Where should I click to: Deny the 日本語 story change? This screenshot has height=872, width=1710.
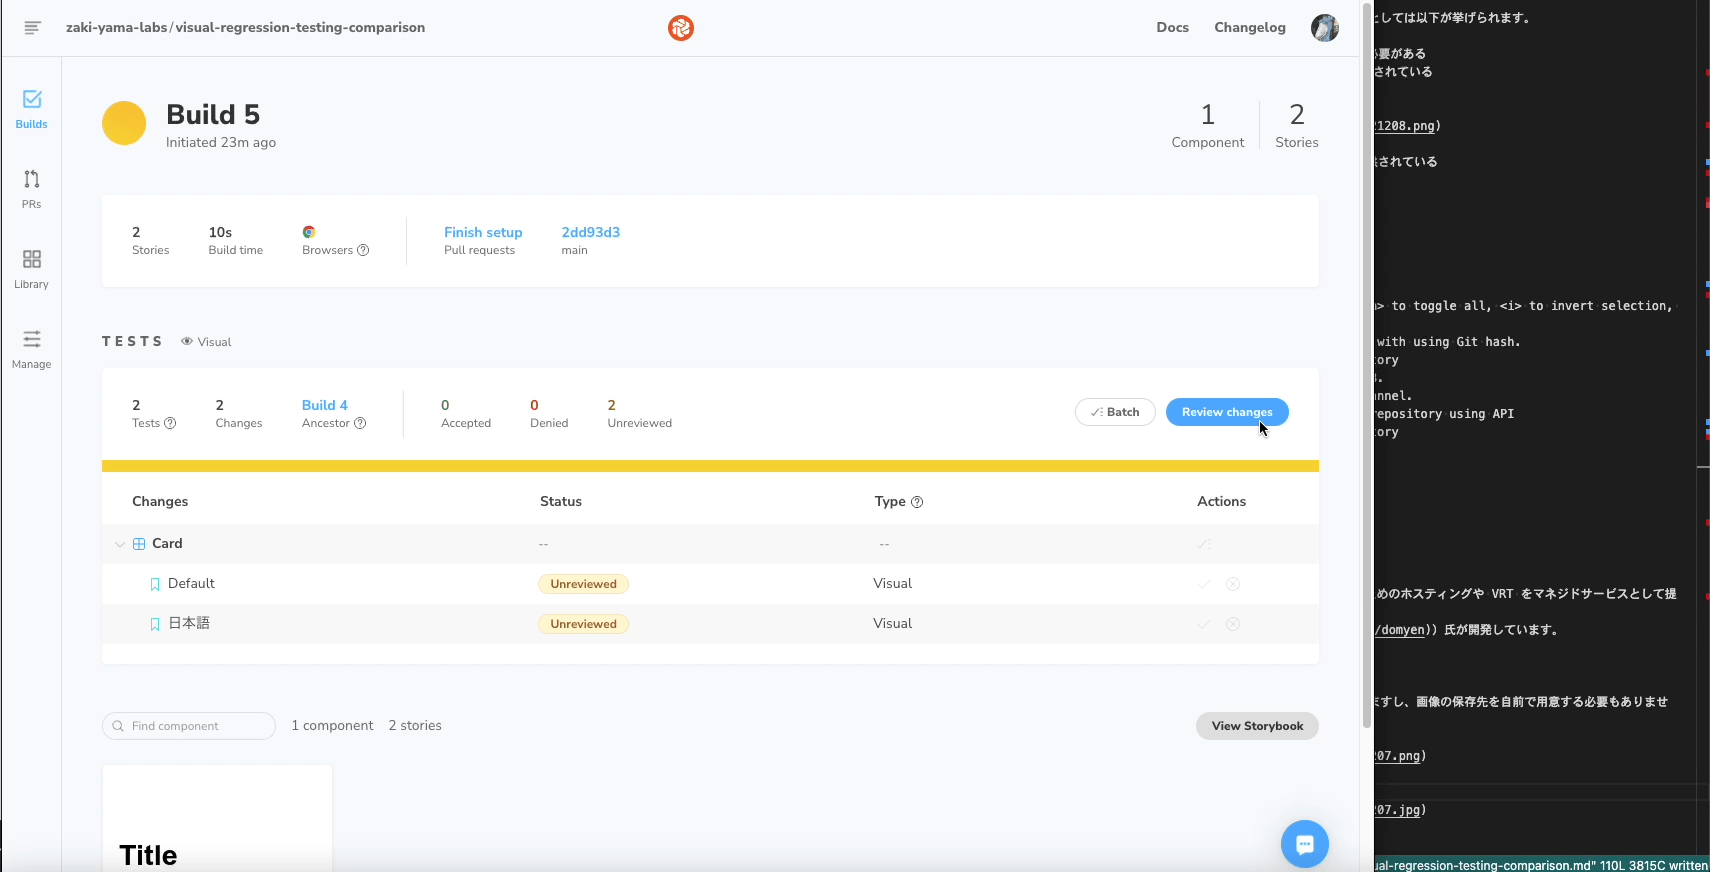(x=1233, y=624)
